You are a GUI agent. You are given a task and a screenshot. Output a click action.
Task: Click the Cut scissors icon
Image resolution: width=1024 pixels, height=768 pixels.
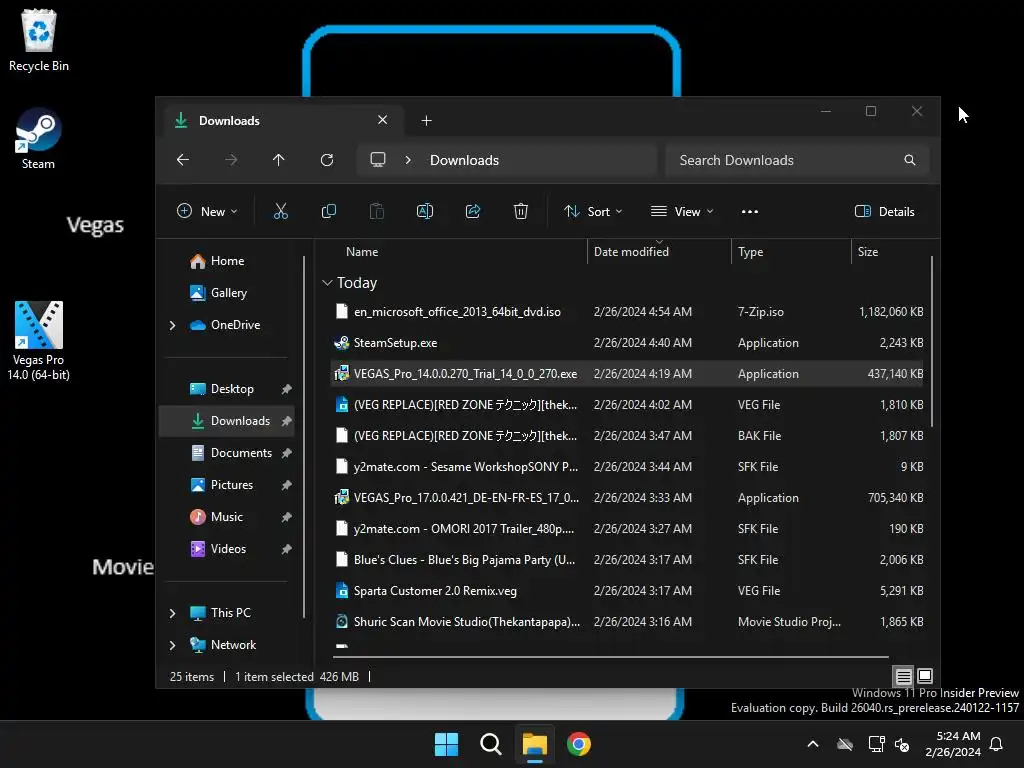[x=280, y=211]
